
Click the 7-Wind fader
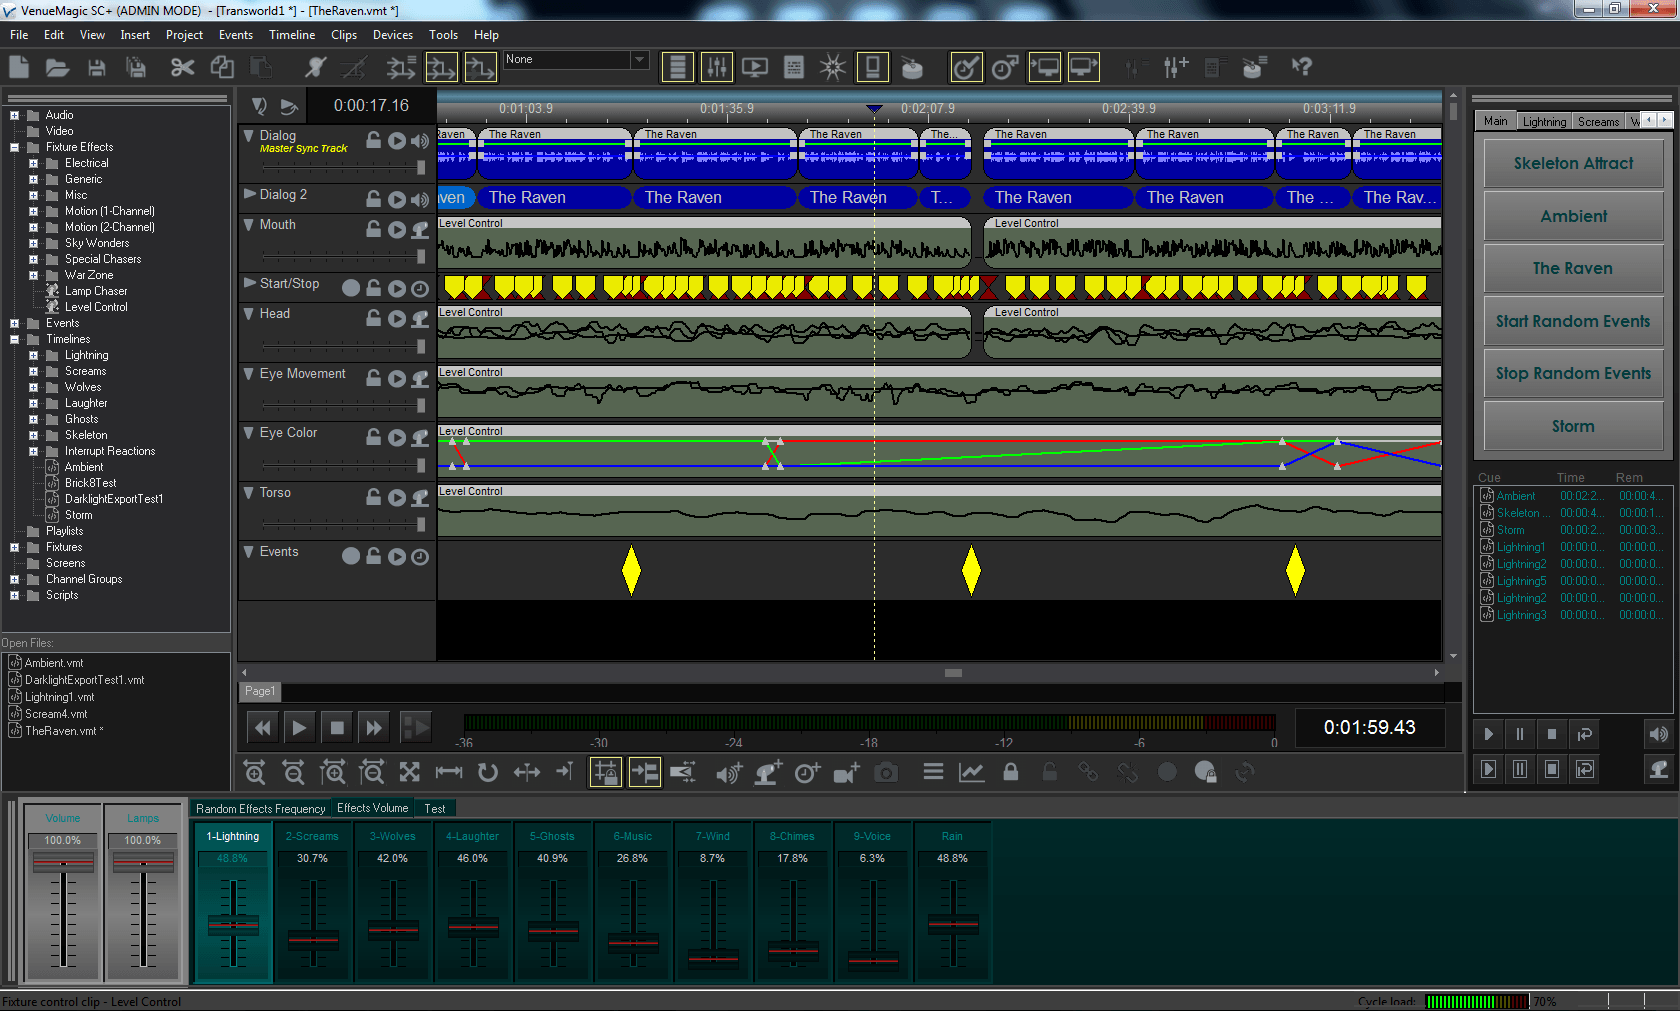713,958
